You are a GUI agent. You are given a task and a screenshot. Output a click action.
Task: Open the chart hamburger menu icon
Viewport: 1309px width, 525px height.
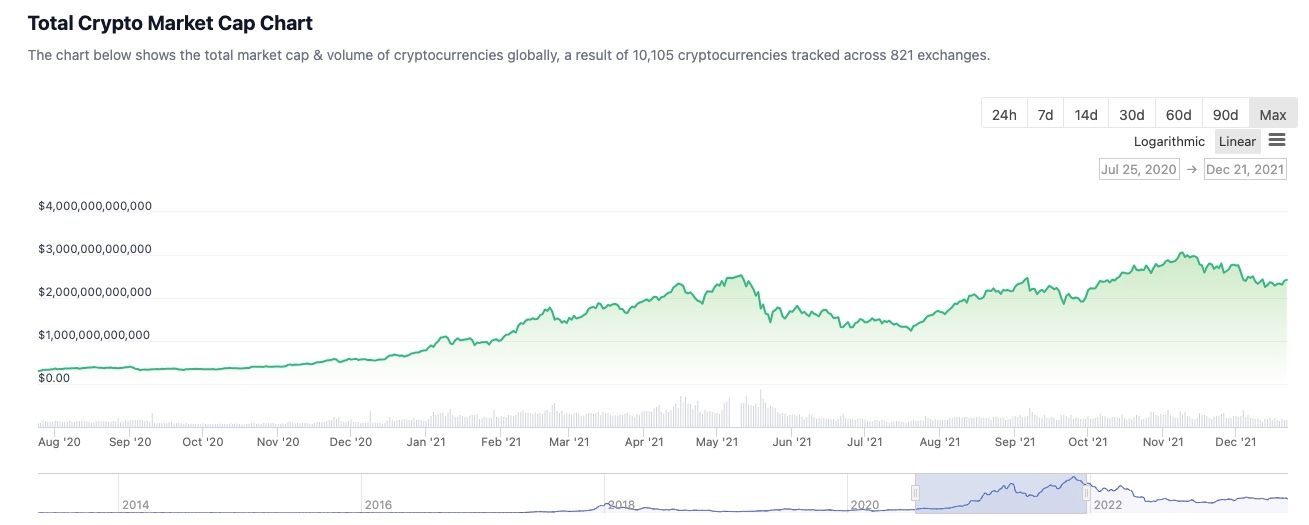(x=1277, y=141)
